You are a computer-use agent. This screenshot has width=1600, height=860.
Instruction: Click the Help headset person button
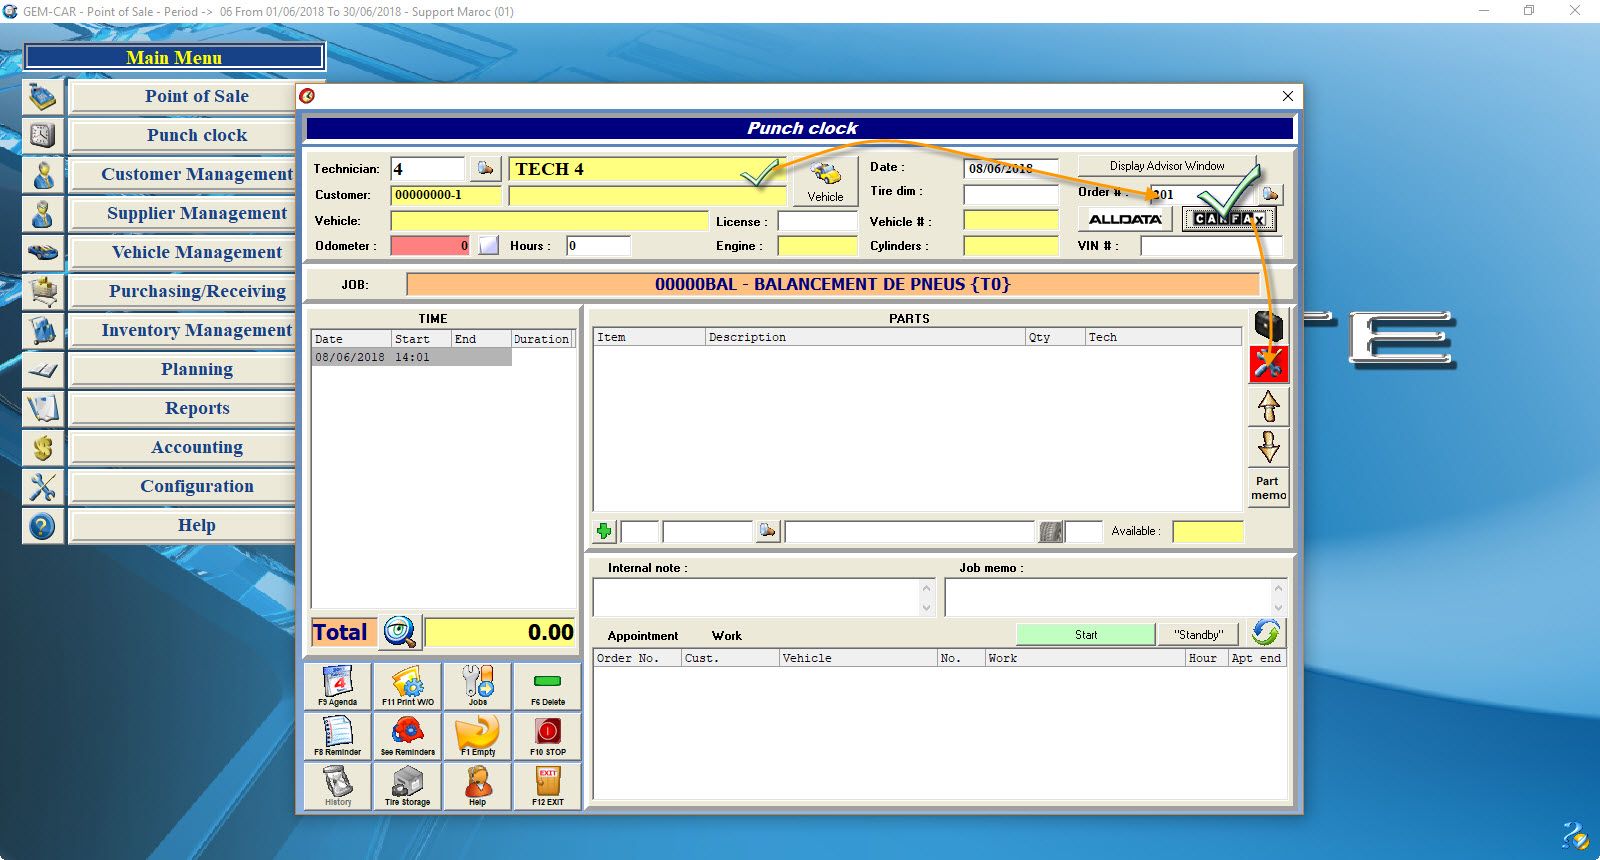pos(478,786)
